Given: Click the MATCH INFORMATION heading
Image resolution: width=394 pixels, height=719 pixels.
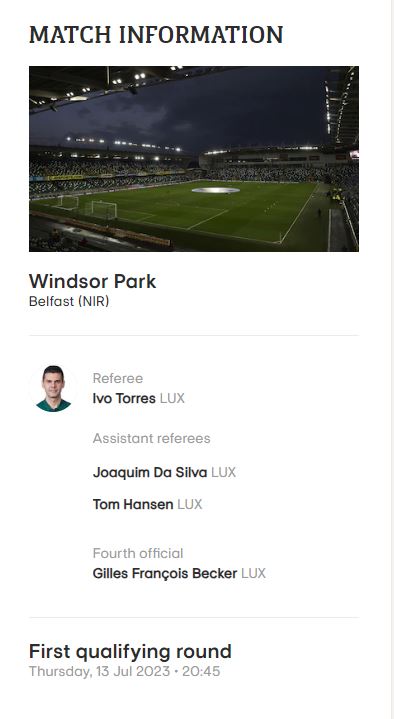Looking at the screenshot, I should pyautogui.click(x=156, y=35).
